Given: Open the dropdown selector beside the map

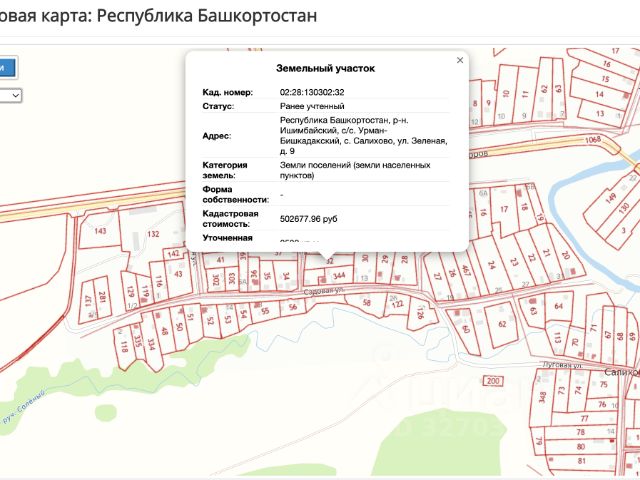Looking at the screenshot, I should click(11, 96).
